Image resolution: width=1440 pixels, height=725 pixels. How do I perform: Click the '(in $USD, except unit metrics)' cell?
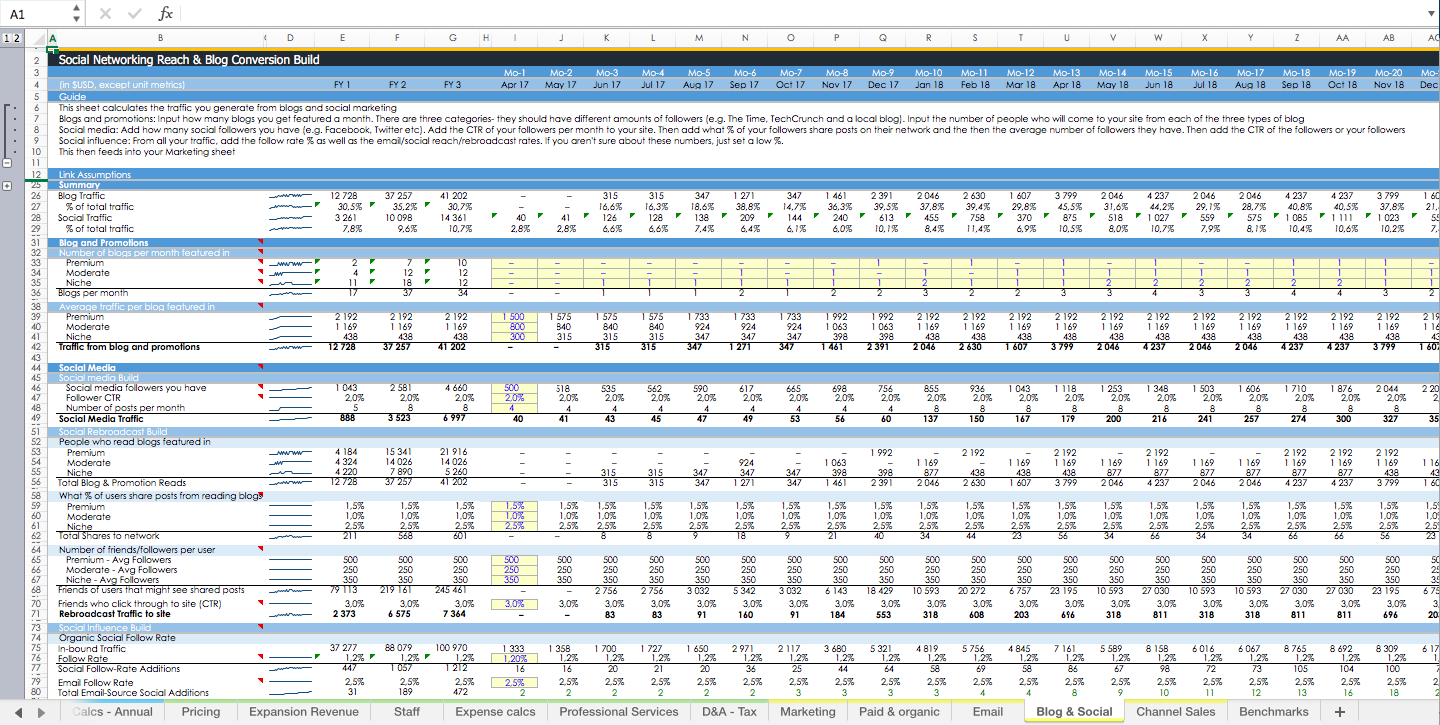[x=120, y=85]
